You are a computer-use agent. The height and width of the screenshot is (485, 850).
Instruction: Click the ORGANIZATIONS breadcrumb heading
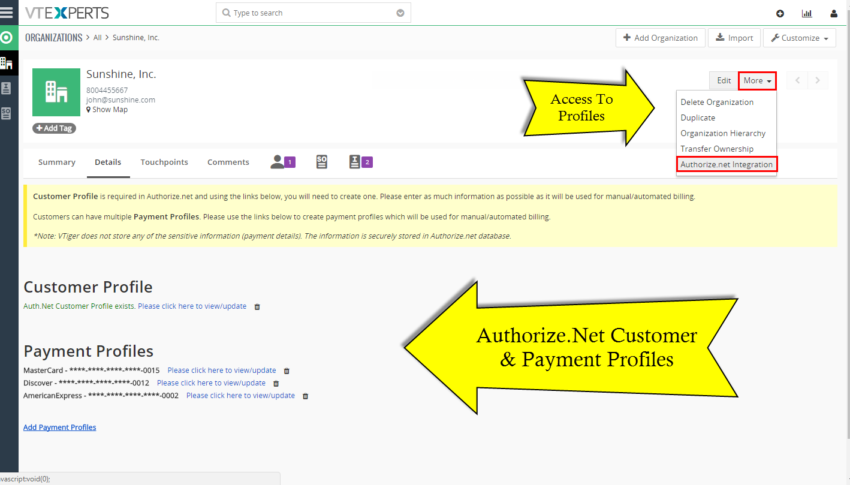(54, 37)
